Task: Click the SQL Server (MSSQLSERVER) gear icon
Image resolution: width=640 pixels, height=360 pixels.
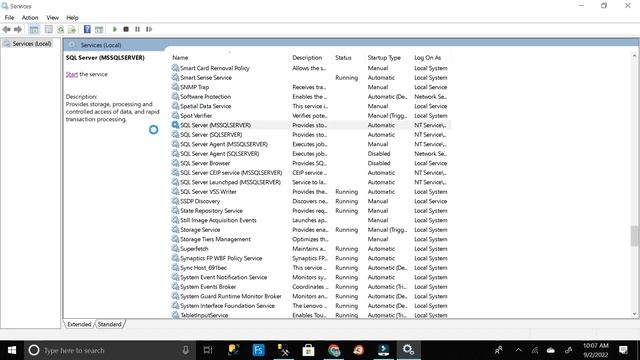Action: click(175, 125)
